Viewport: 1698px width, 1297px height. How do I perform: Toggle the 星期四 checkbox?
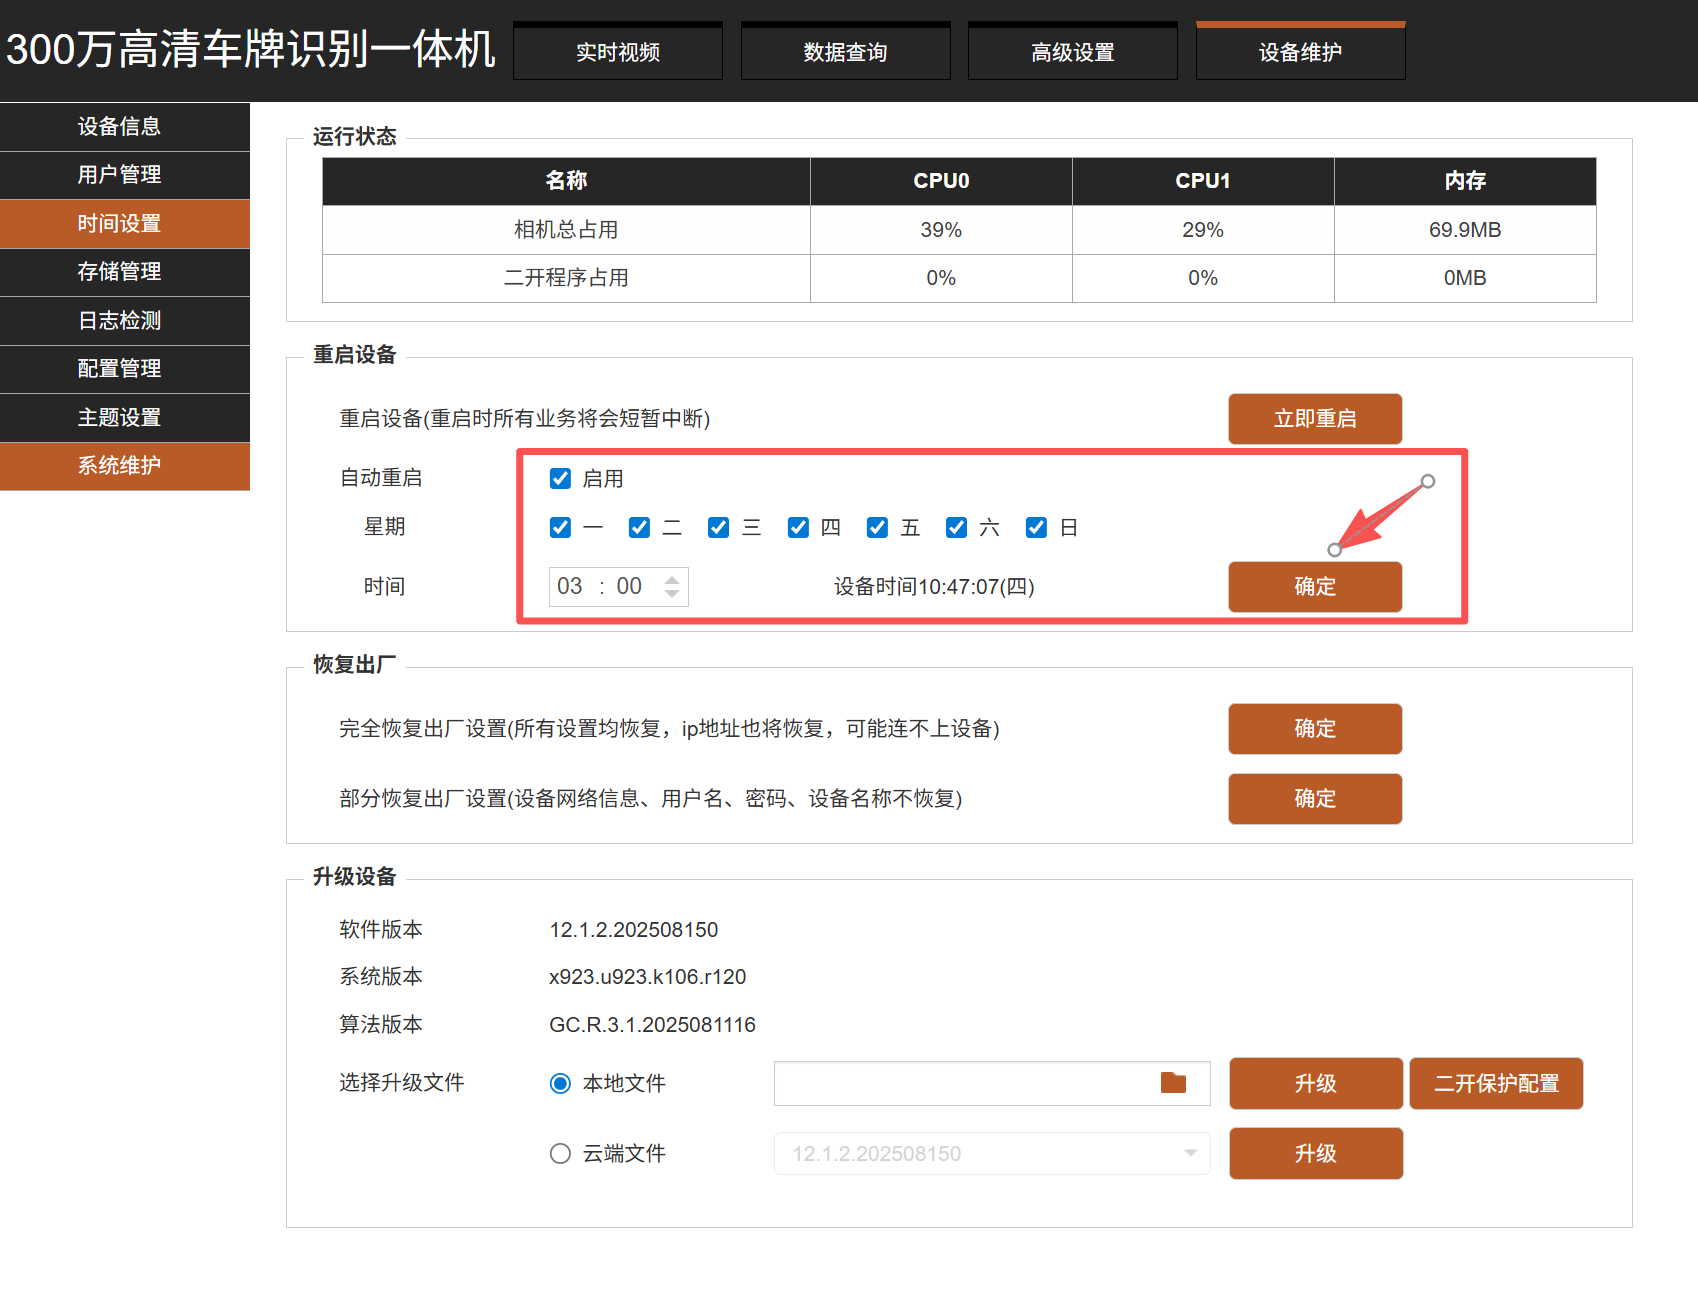(798, 528)
